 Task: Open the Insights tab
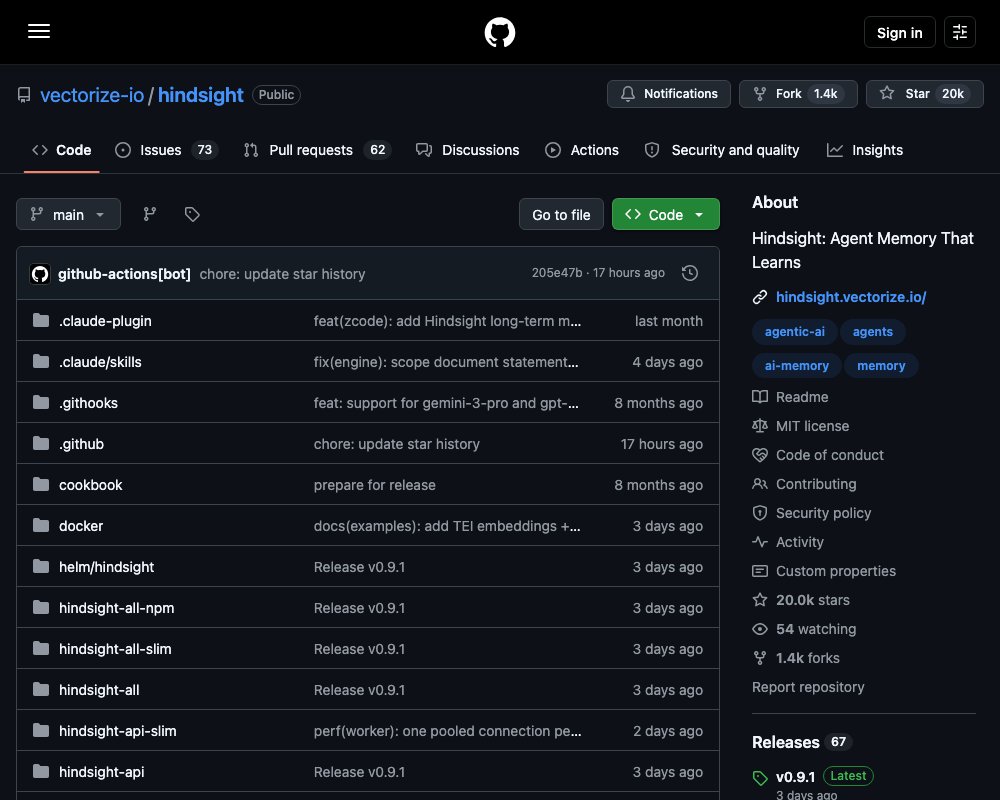865,150
